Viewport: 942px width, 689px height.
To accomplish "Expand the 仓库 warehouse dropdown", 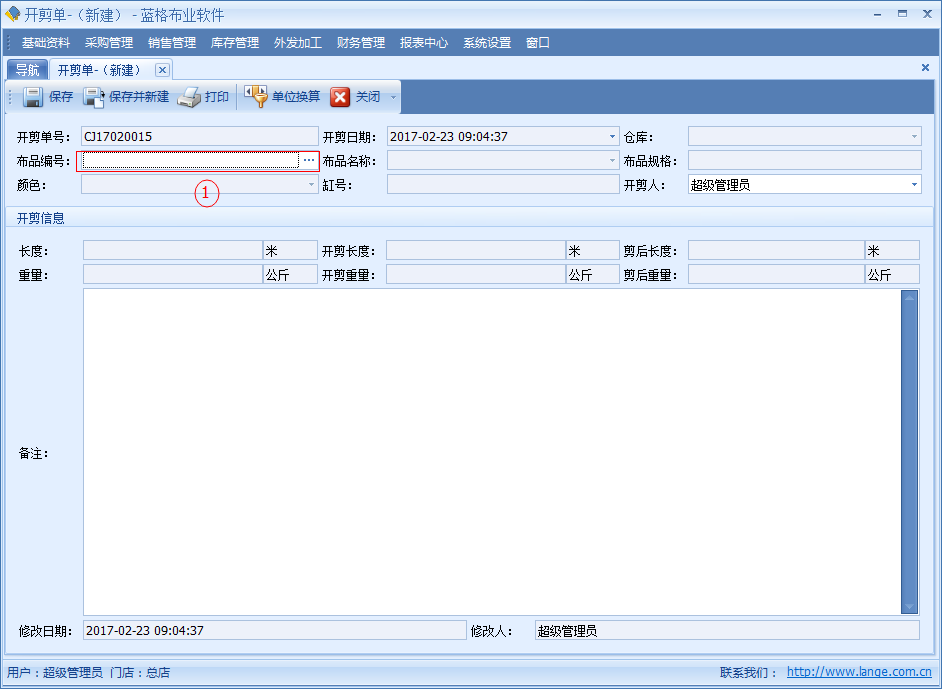I will (913, 137).
